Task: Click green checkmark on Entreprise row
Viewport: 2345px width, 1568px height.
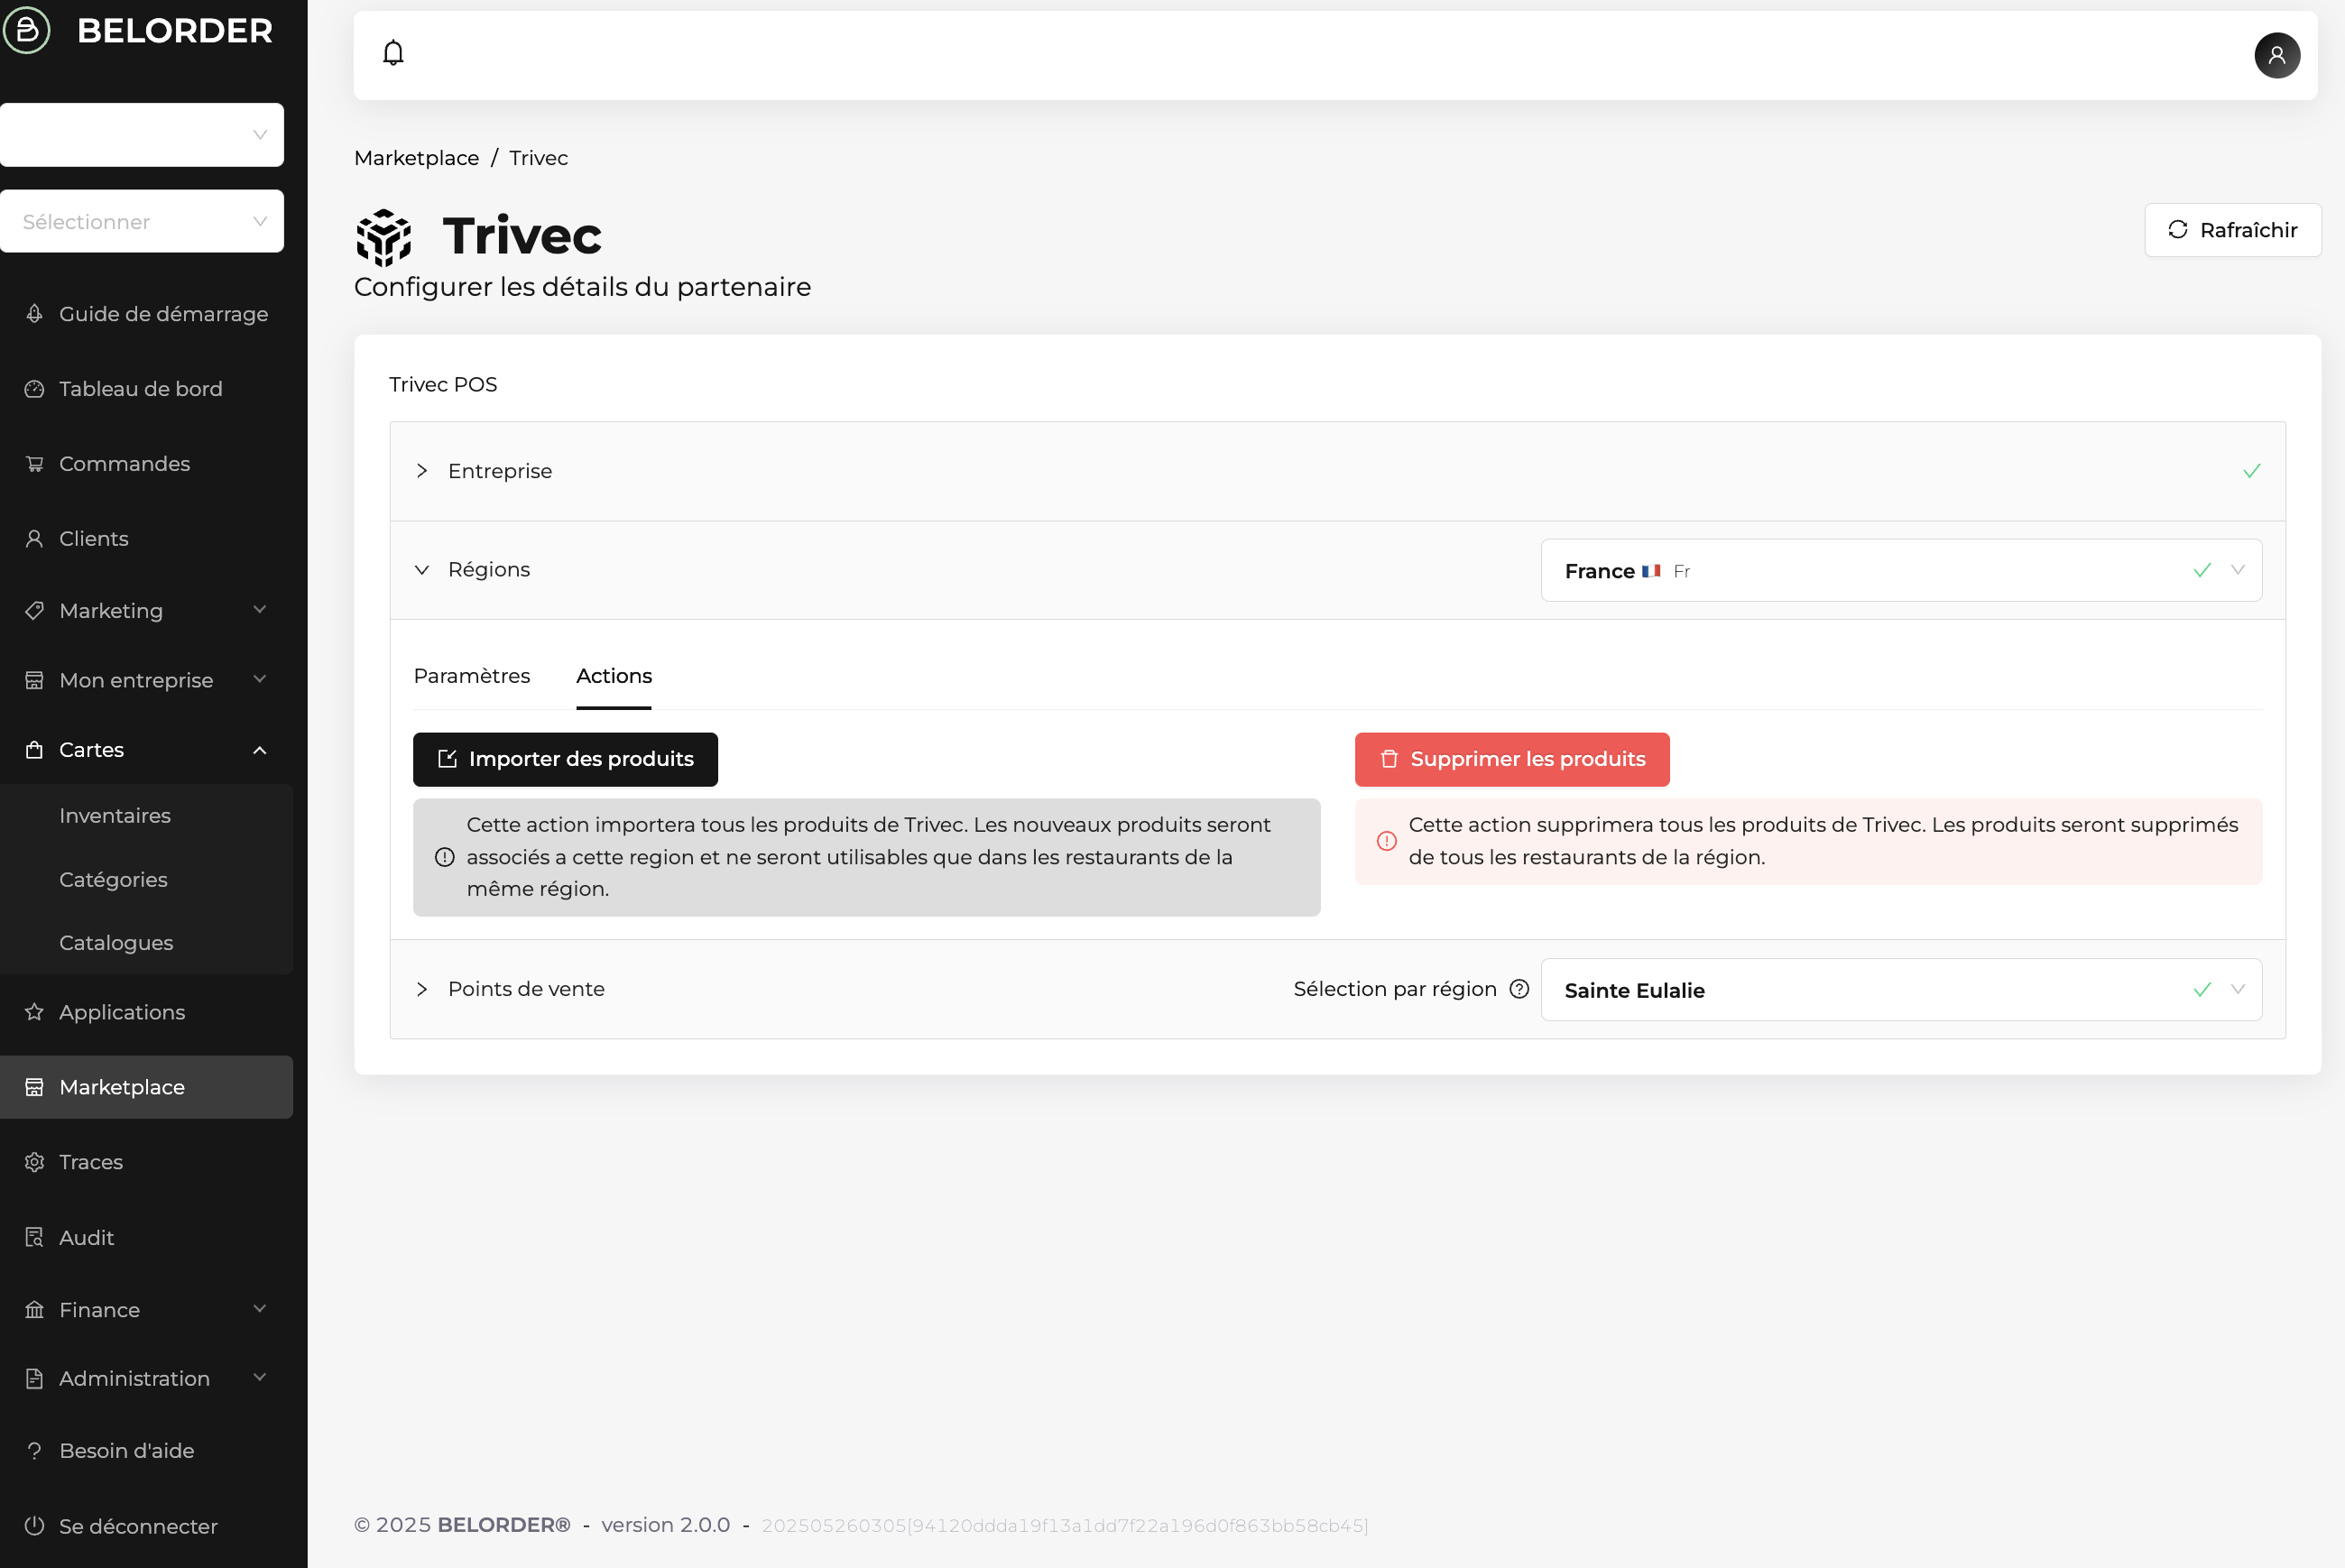Action: coord(2252,471)
